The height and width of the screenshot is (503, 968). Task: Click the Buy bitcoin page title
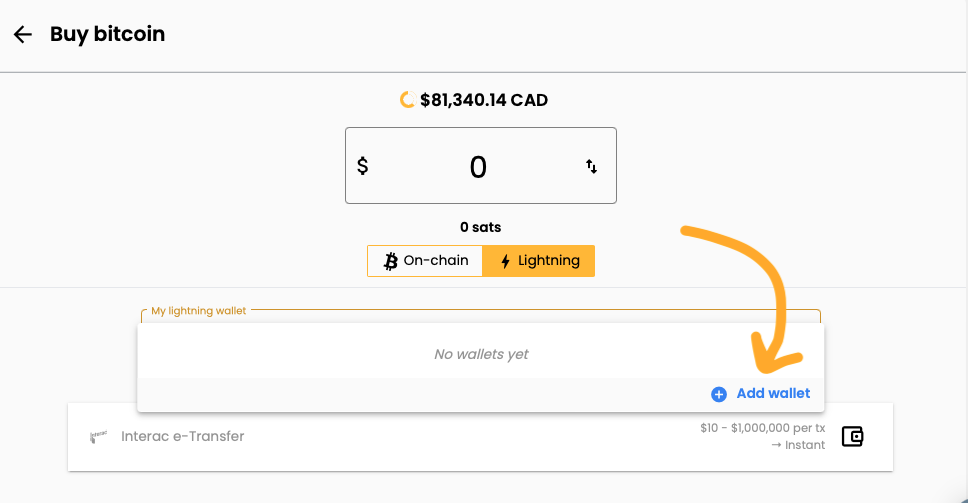[x=107, y=34]
